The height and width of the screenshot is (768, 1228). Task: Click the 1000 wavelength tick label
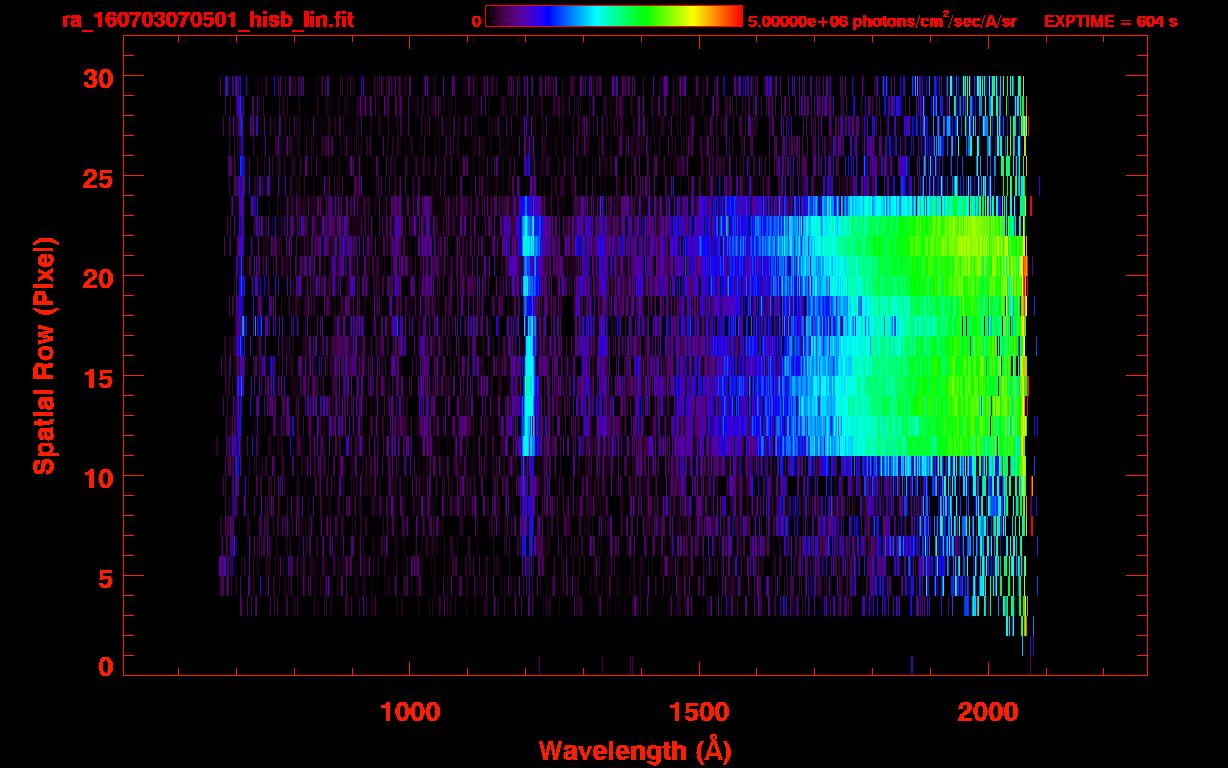point(410,712)
